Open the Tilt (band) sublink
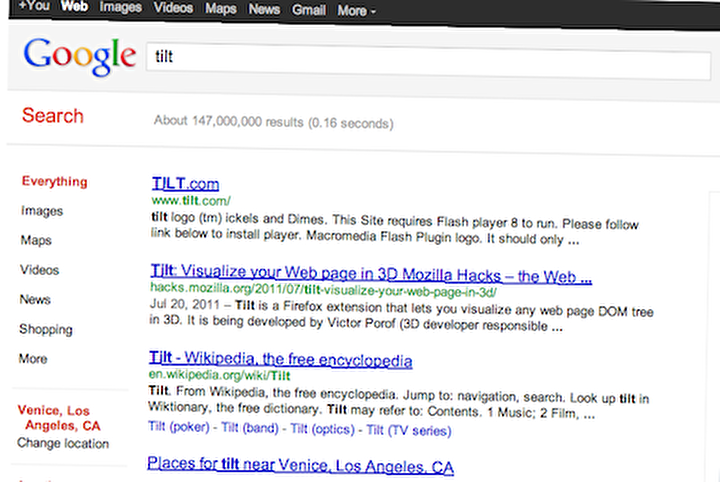 250,428
